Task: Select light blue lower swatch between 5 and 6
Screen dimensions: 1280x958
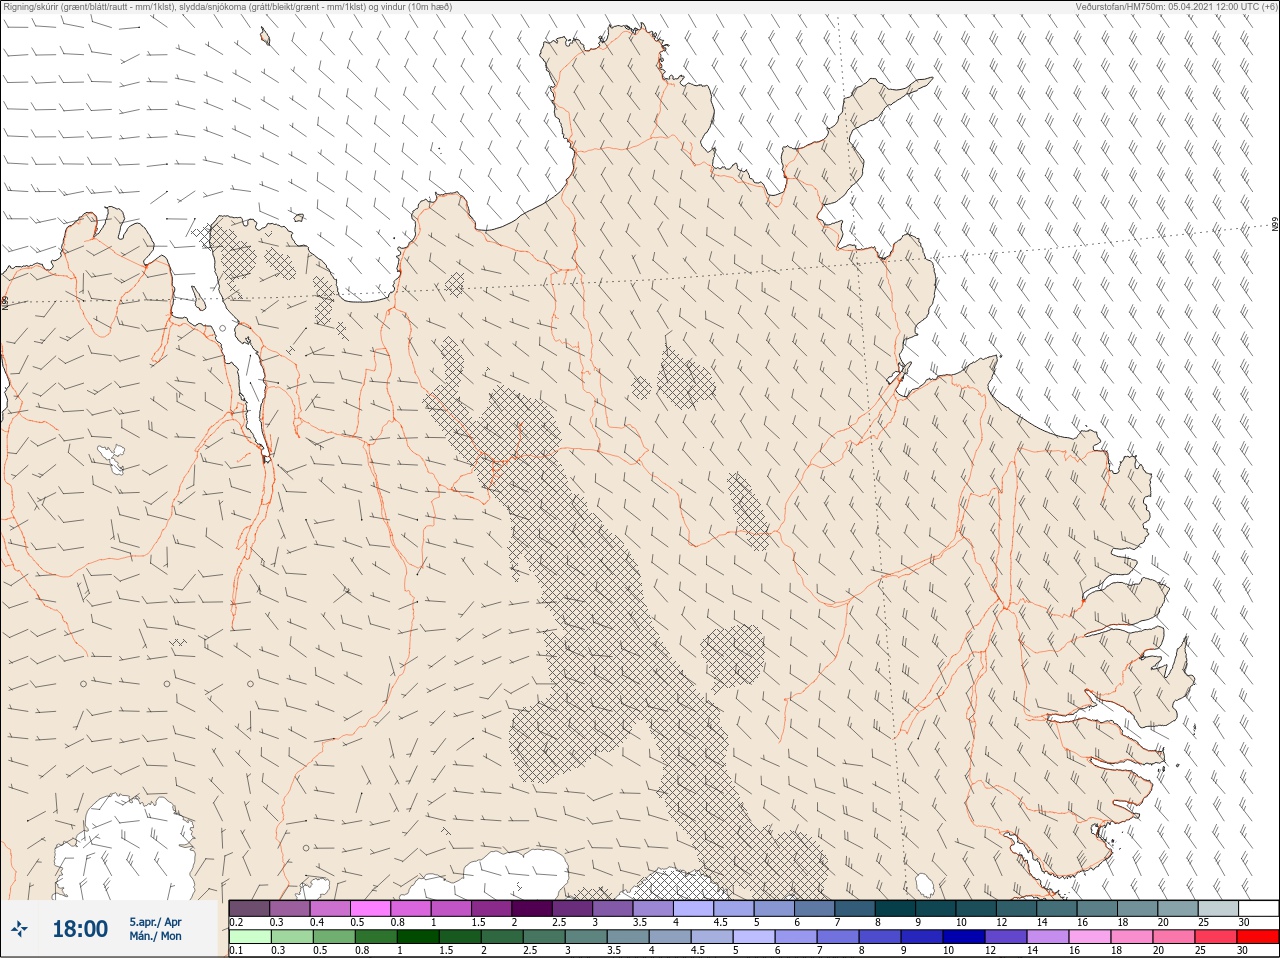Action: click(754, 937)
